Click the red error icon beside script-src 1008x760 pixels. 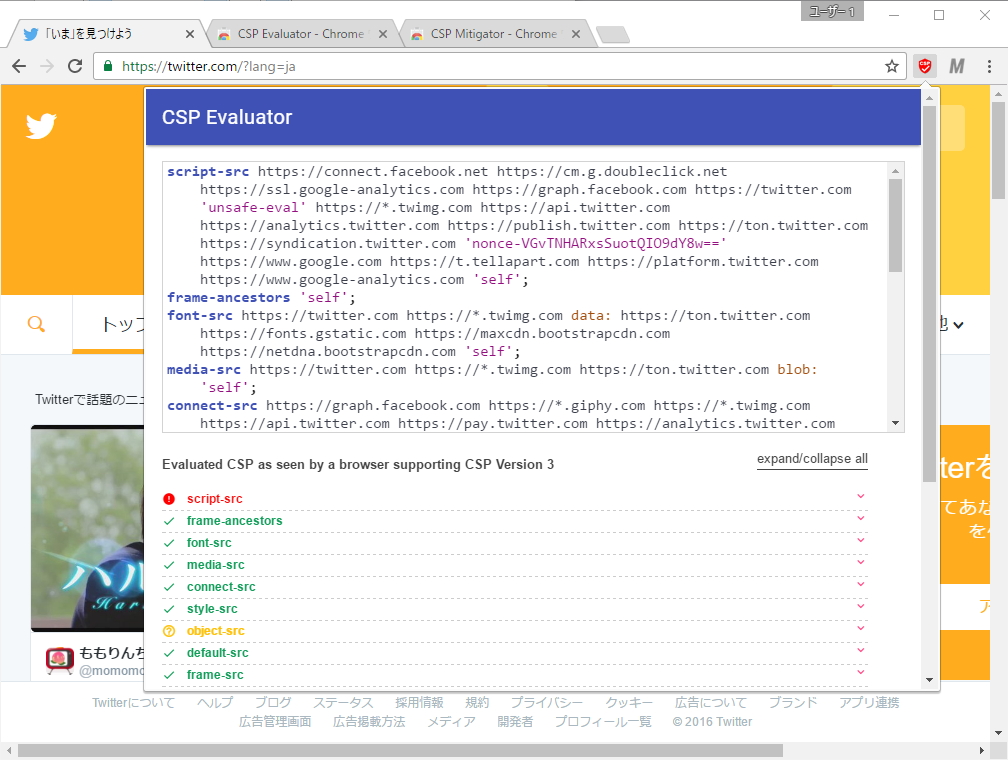click(169, 499)
